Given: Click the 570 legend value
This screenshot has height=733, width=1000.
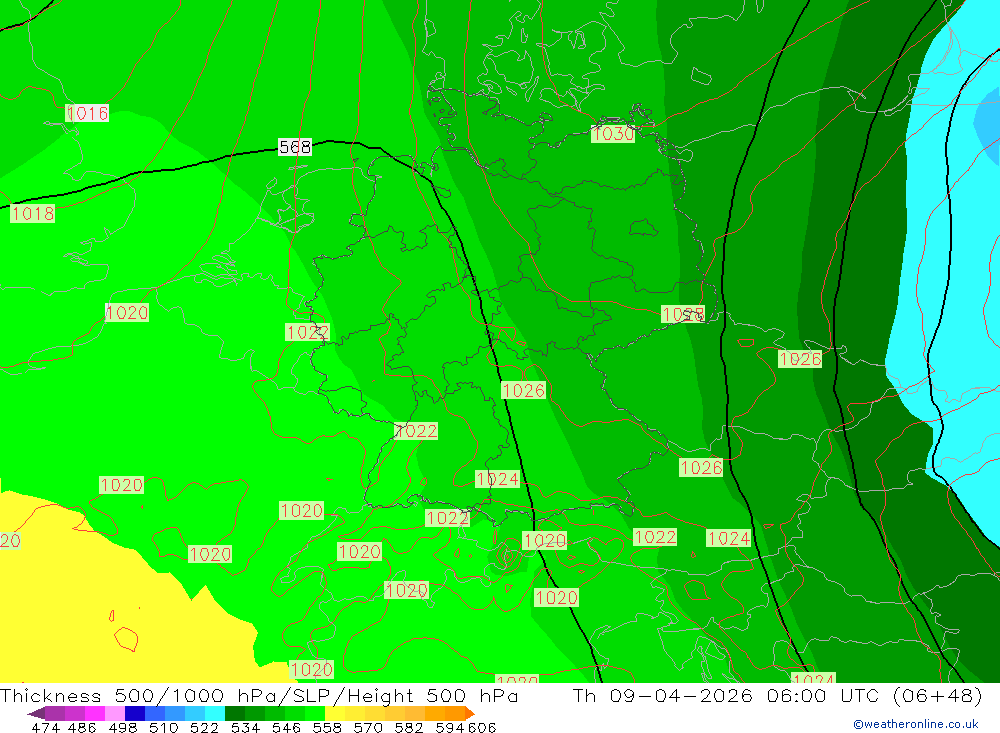Looking at the screenshot, I should (368, 727).
